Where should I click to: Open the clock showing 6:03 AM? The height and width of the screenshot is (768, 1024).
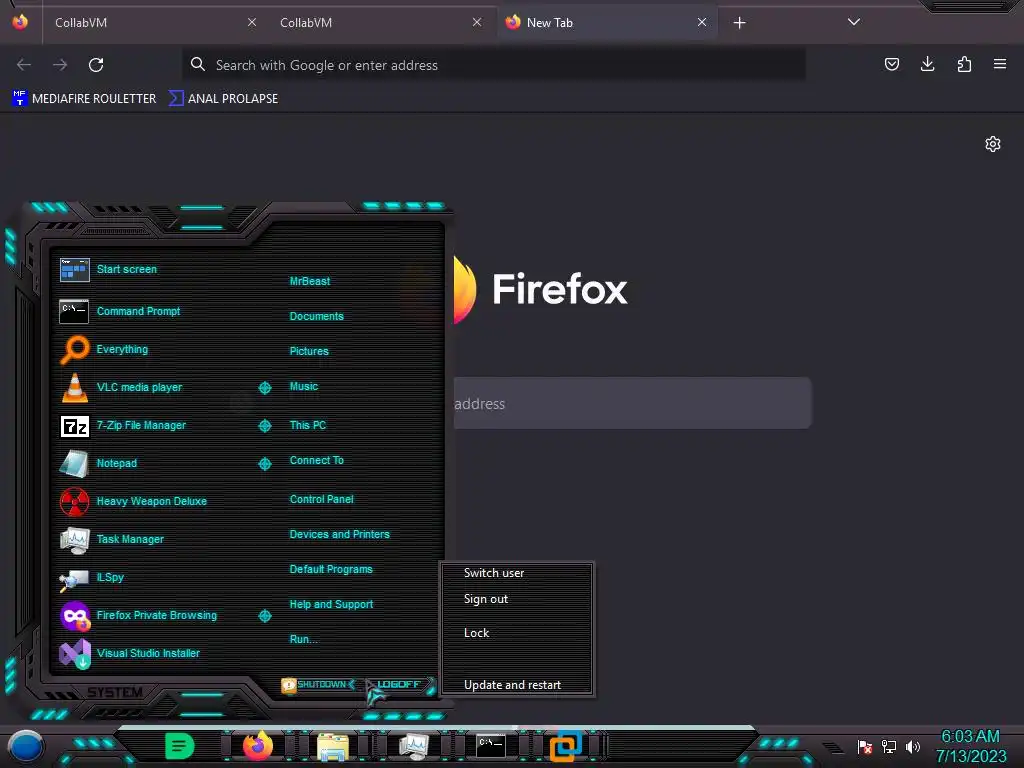pos(970,746)
